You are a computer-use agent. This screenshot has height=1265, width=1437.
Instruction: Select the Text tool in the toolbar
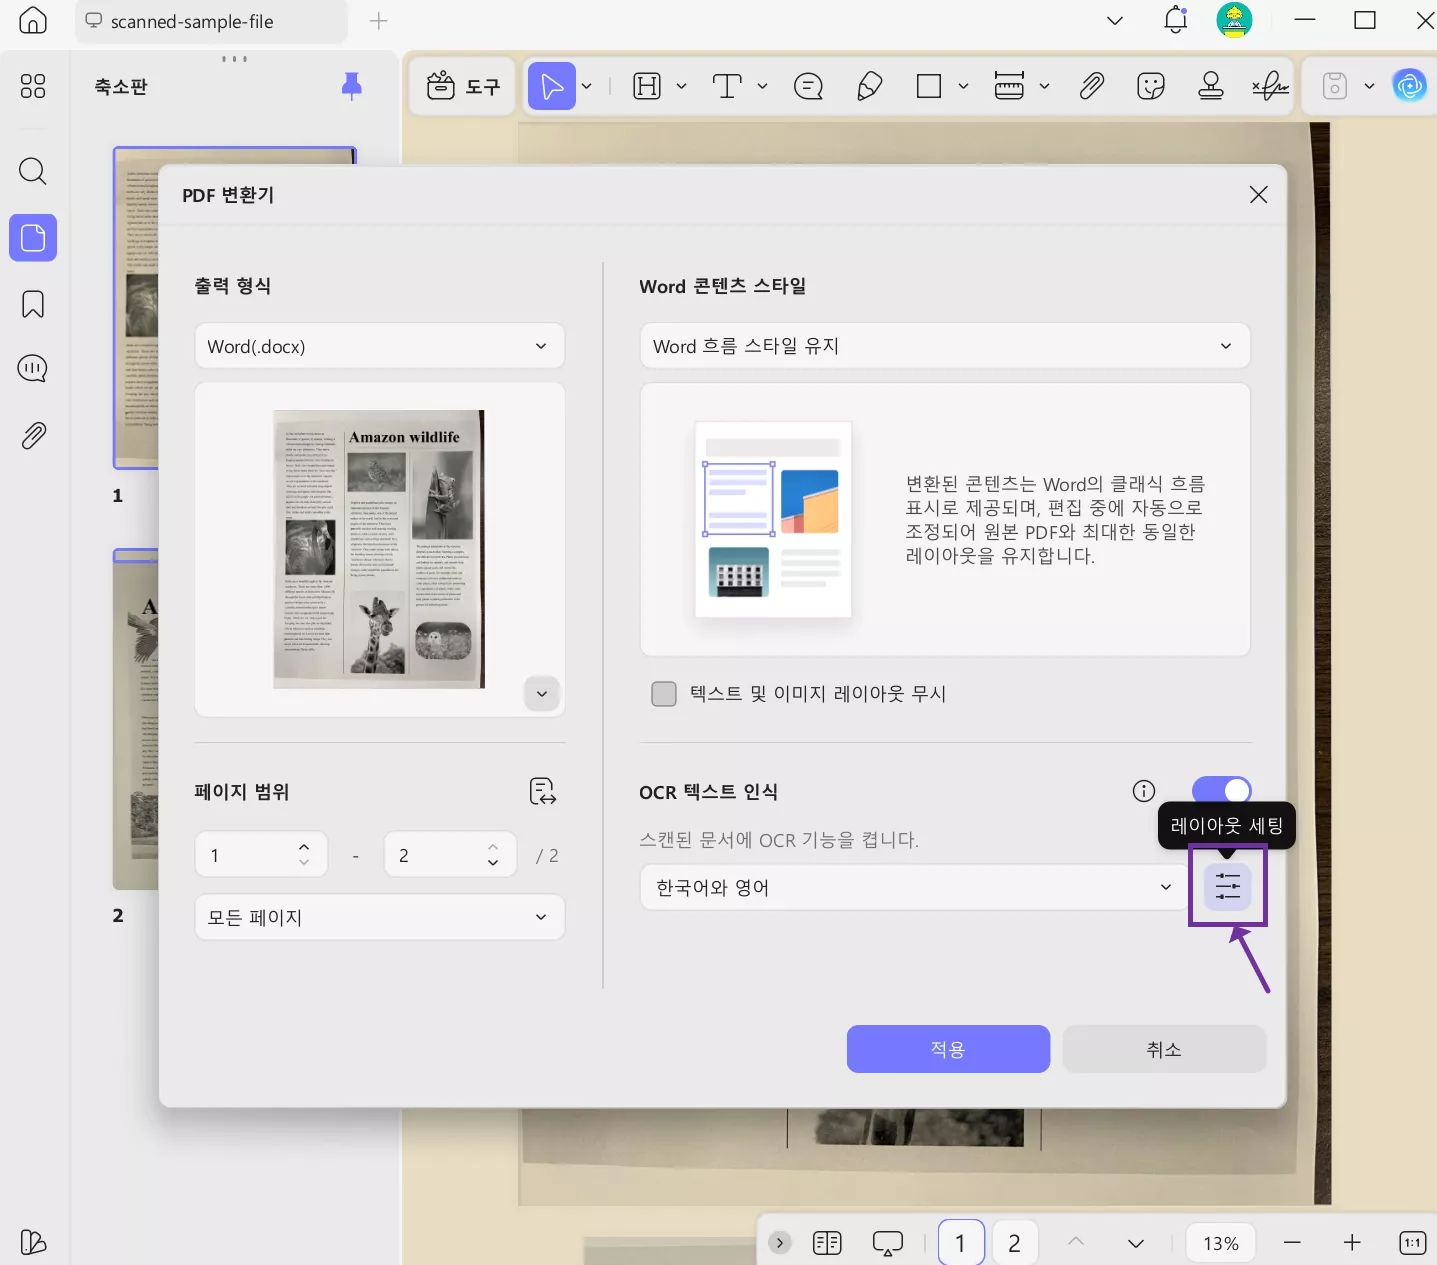point(727,86)
